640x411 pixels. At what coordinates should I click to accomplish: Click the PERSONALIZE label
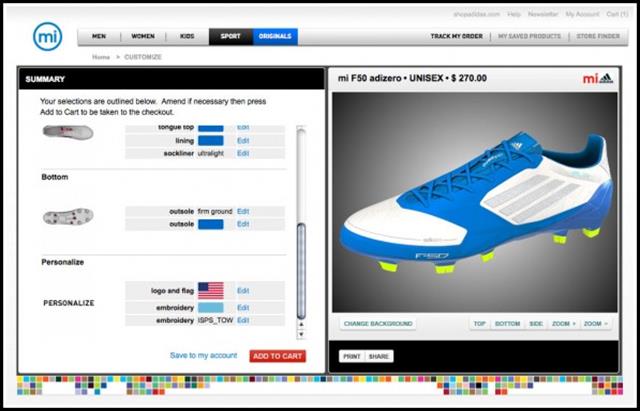pyautogui.click(x=69, y=303)
